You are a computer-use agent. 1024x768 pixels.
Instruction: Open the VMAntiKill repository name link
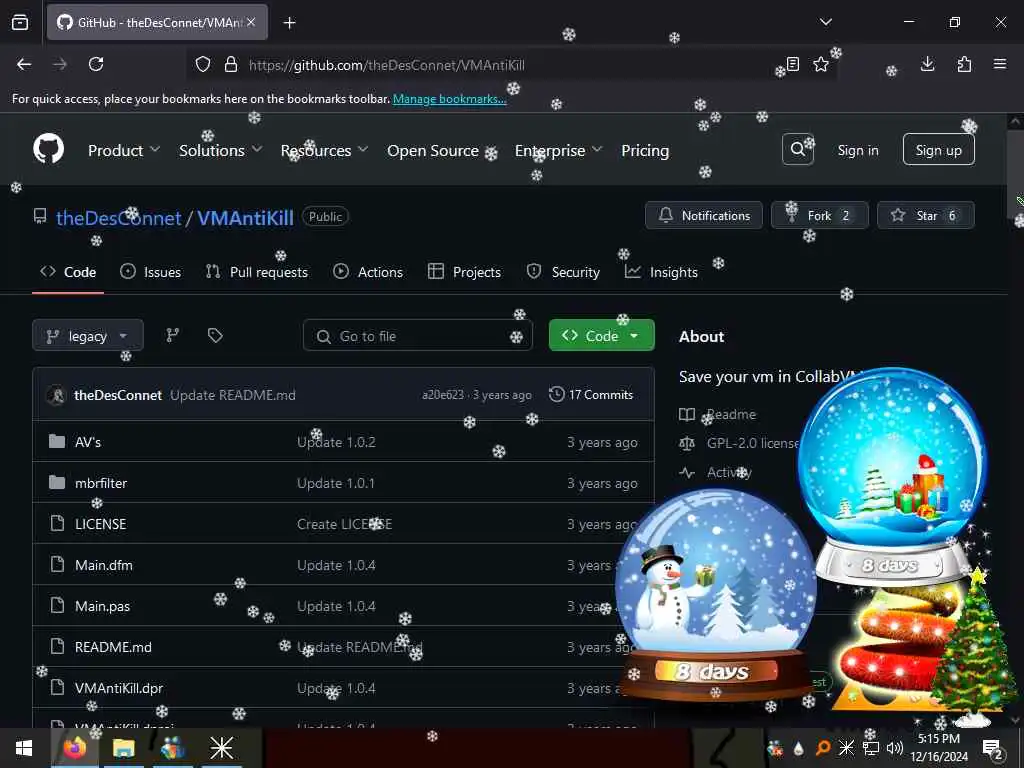point(246,218)
